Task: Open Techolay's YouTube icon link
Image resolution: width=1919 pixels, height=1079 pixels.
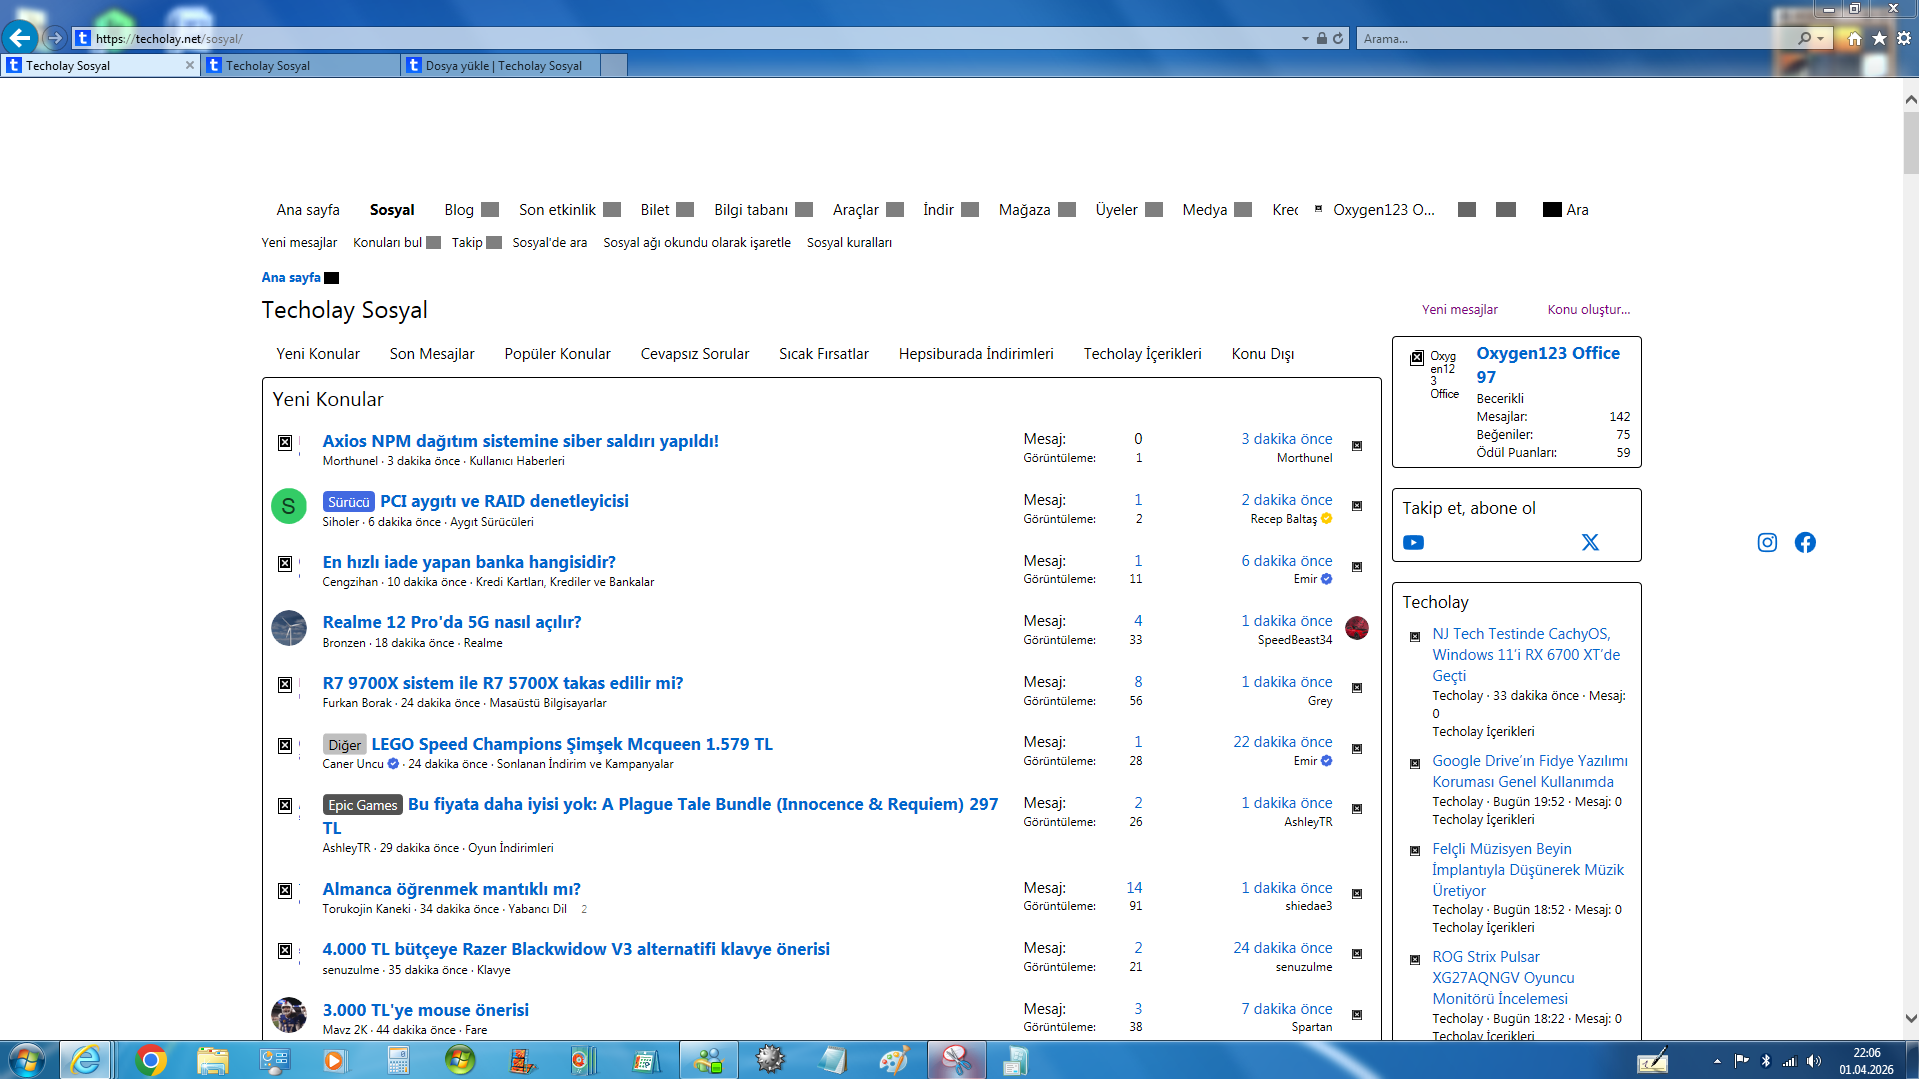Action: 1413,542
